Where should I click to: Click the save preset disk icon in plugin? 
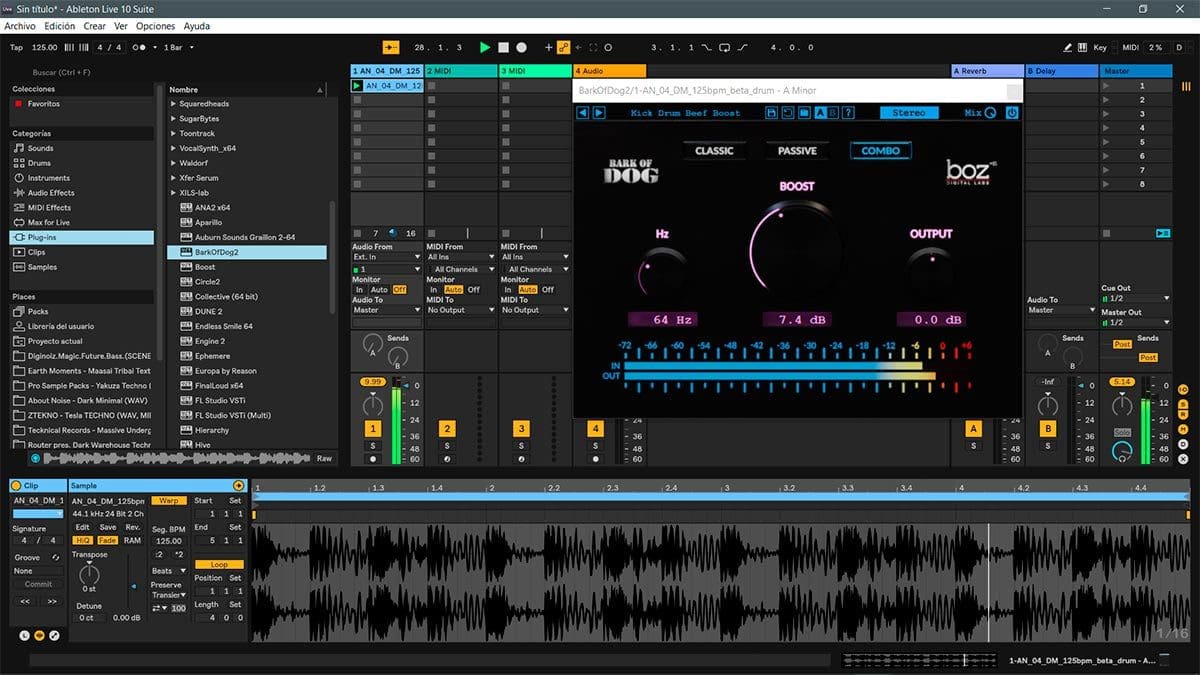click(771, 113)
